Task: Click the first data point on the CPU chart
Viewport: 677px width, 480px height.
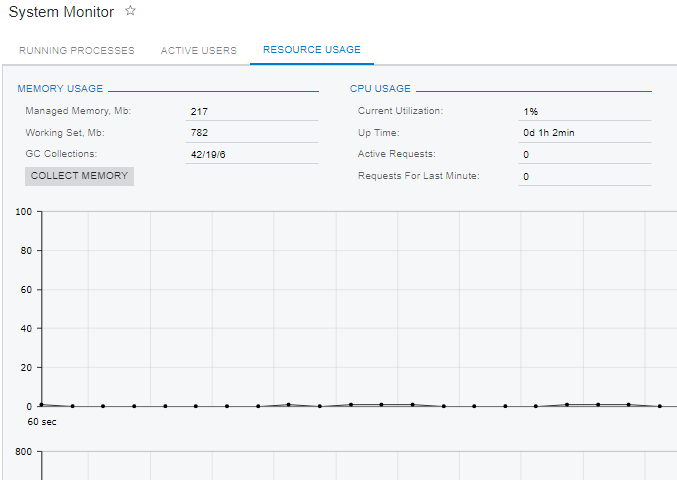Action: pos(41,404)
